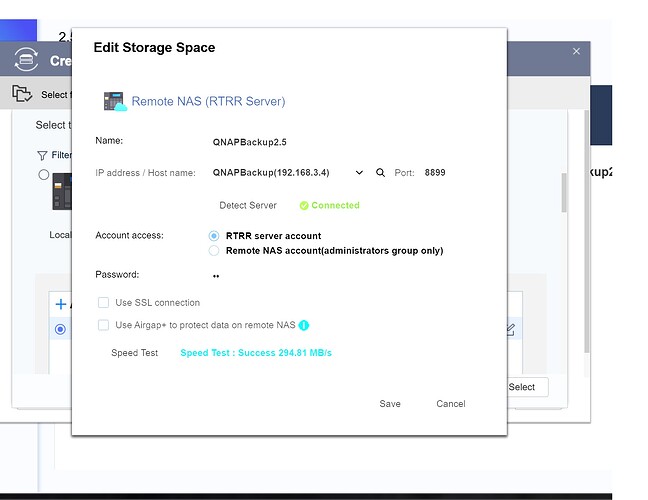Click the Filter funnel icon

coord(41,155)
